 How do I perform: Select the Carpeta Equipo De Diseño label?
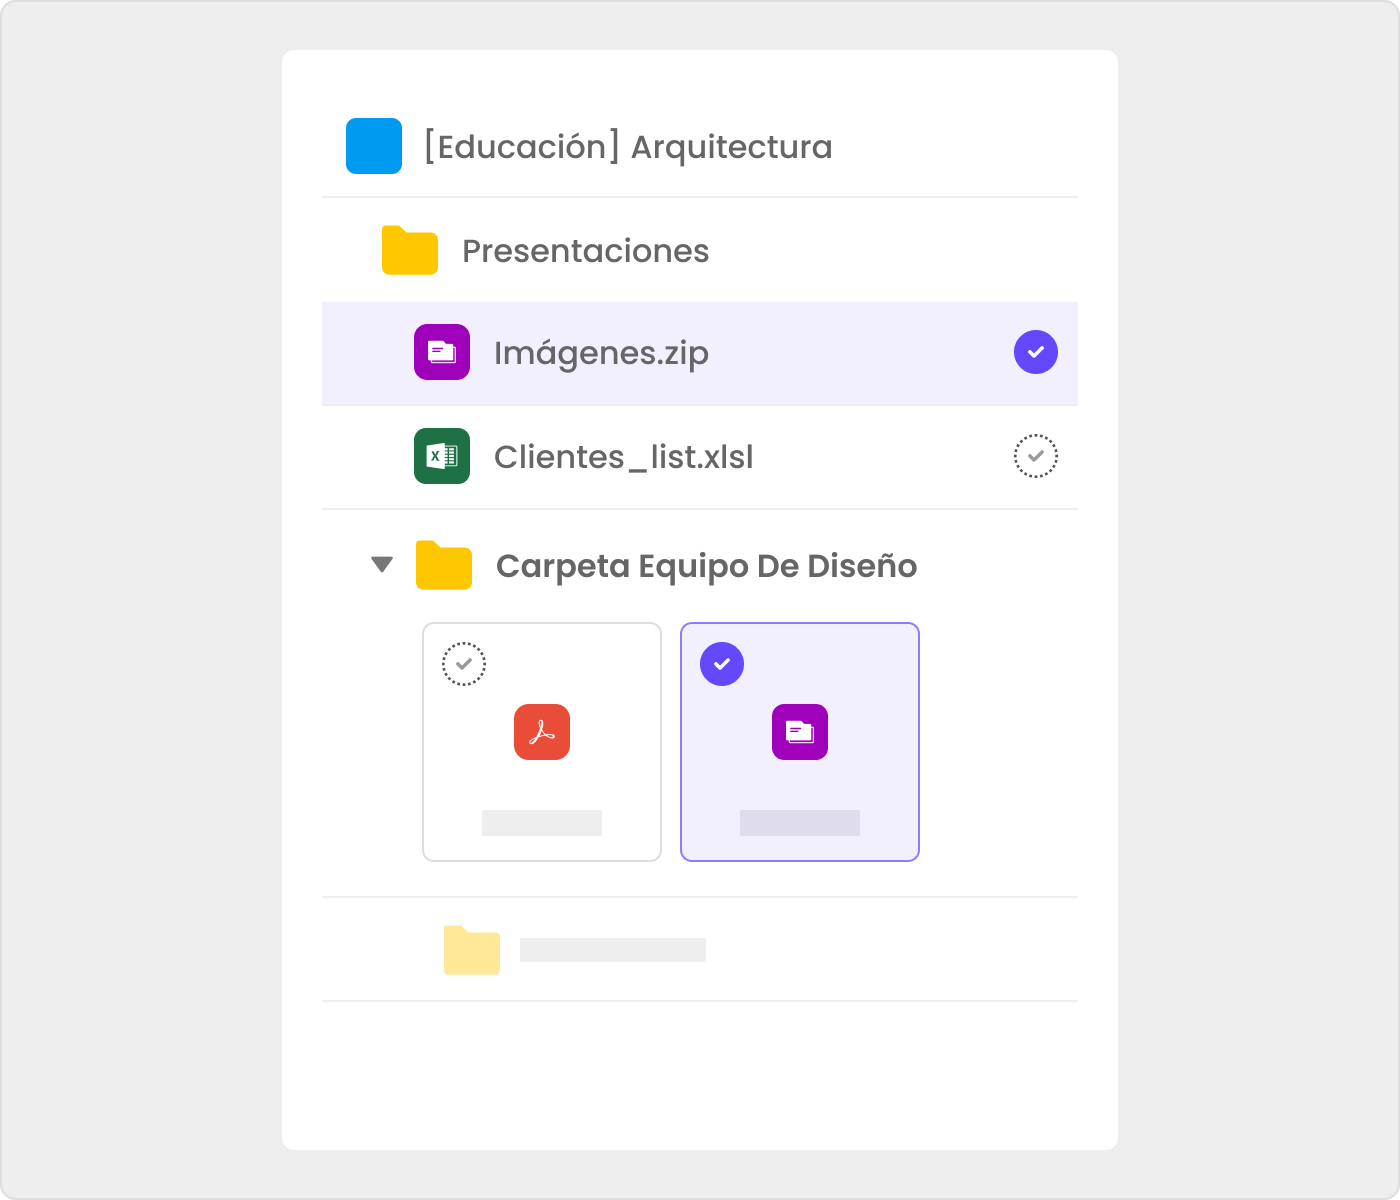click(706, 566)
